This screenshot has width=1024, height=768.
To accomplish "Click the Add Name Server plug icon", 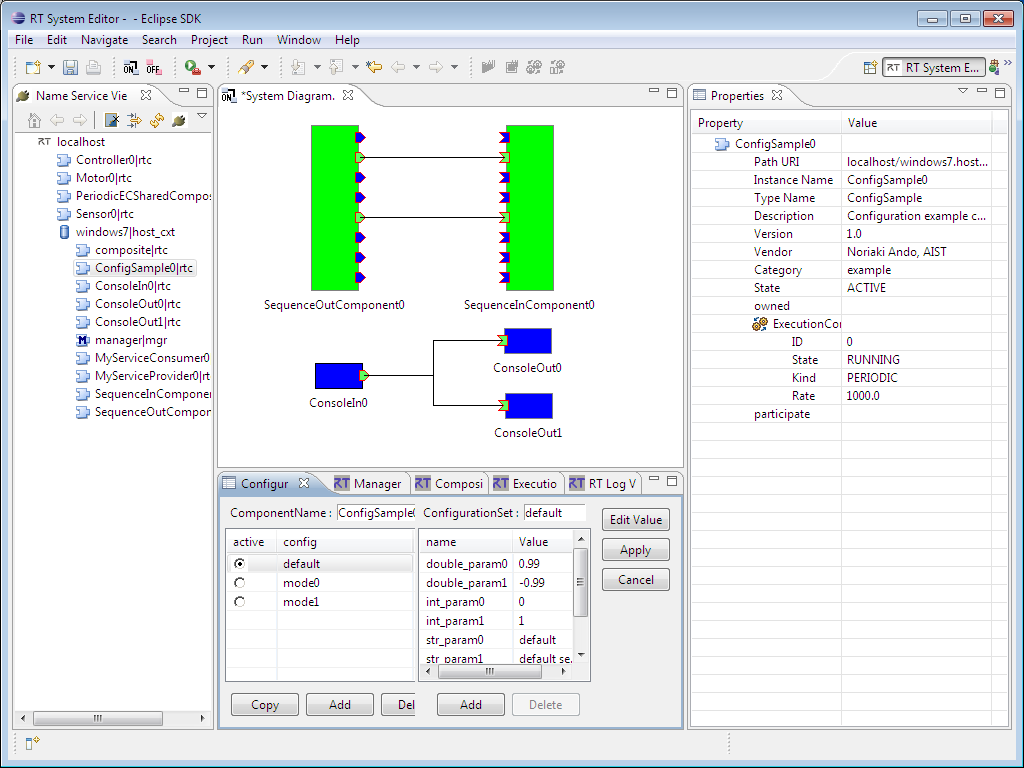I will tap(179, 120).
